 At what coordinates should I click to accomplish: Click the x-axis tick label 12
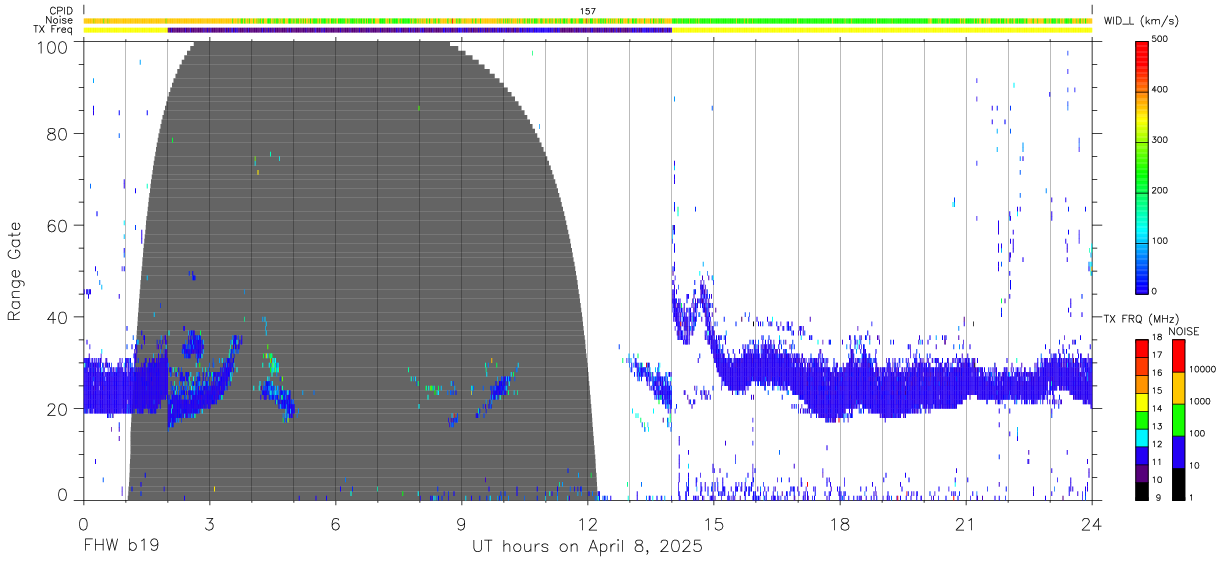tap(588, 523)
